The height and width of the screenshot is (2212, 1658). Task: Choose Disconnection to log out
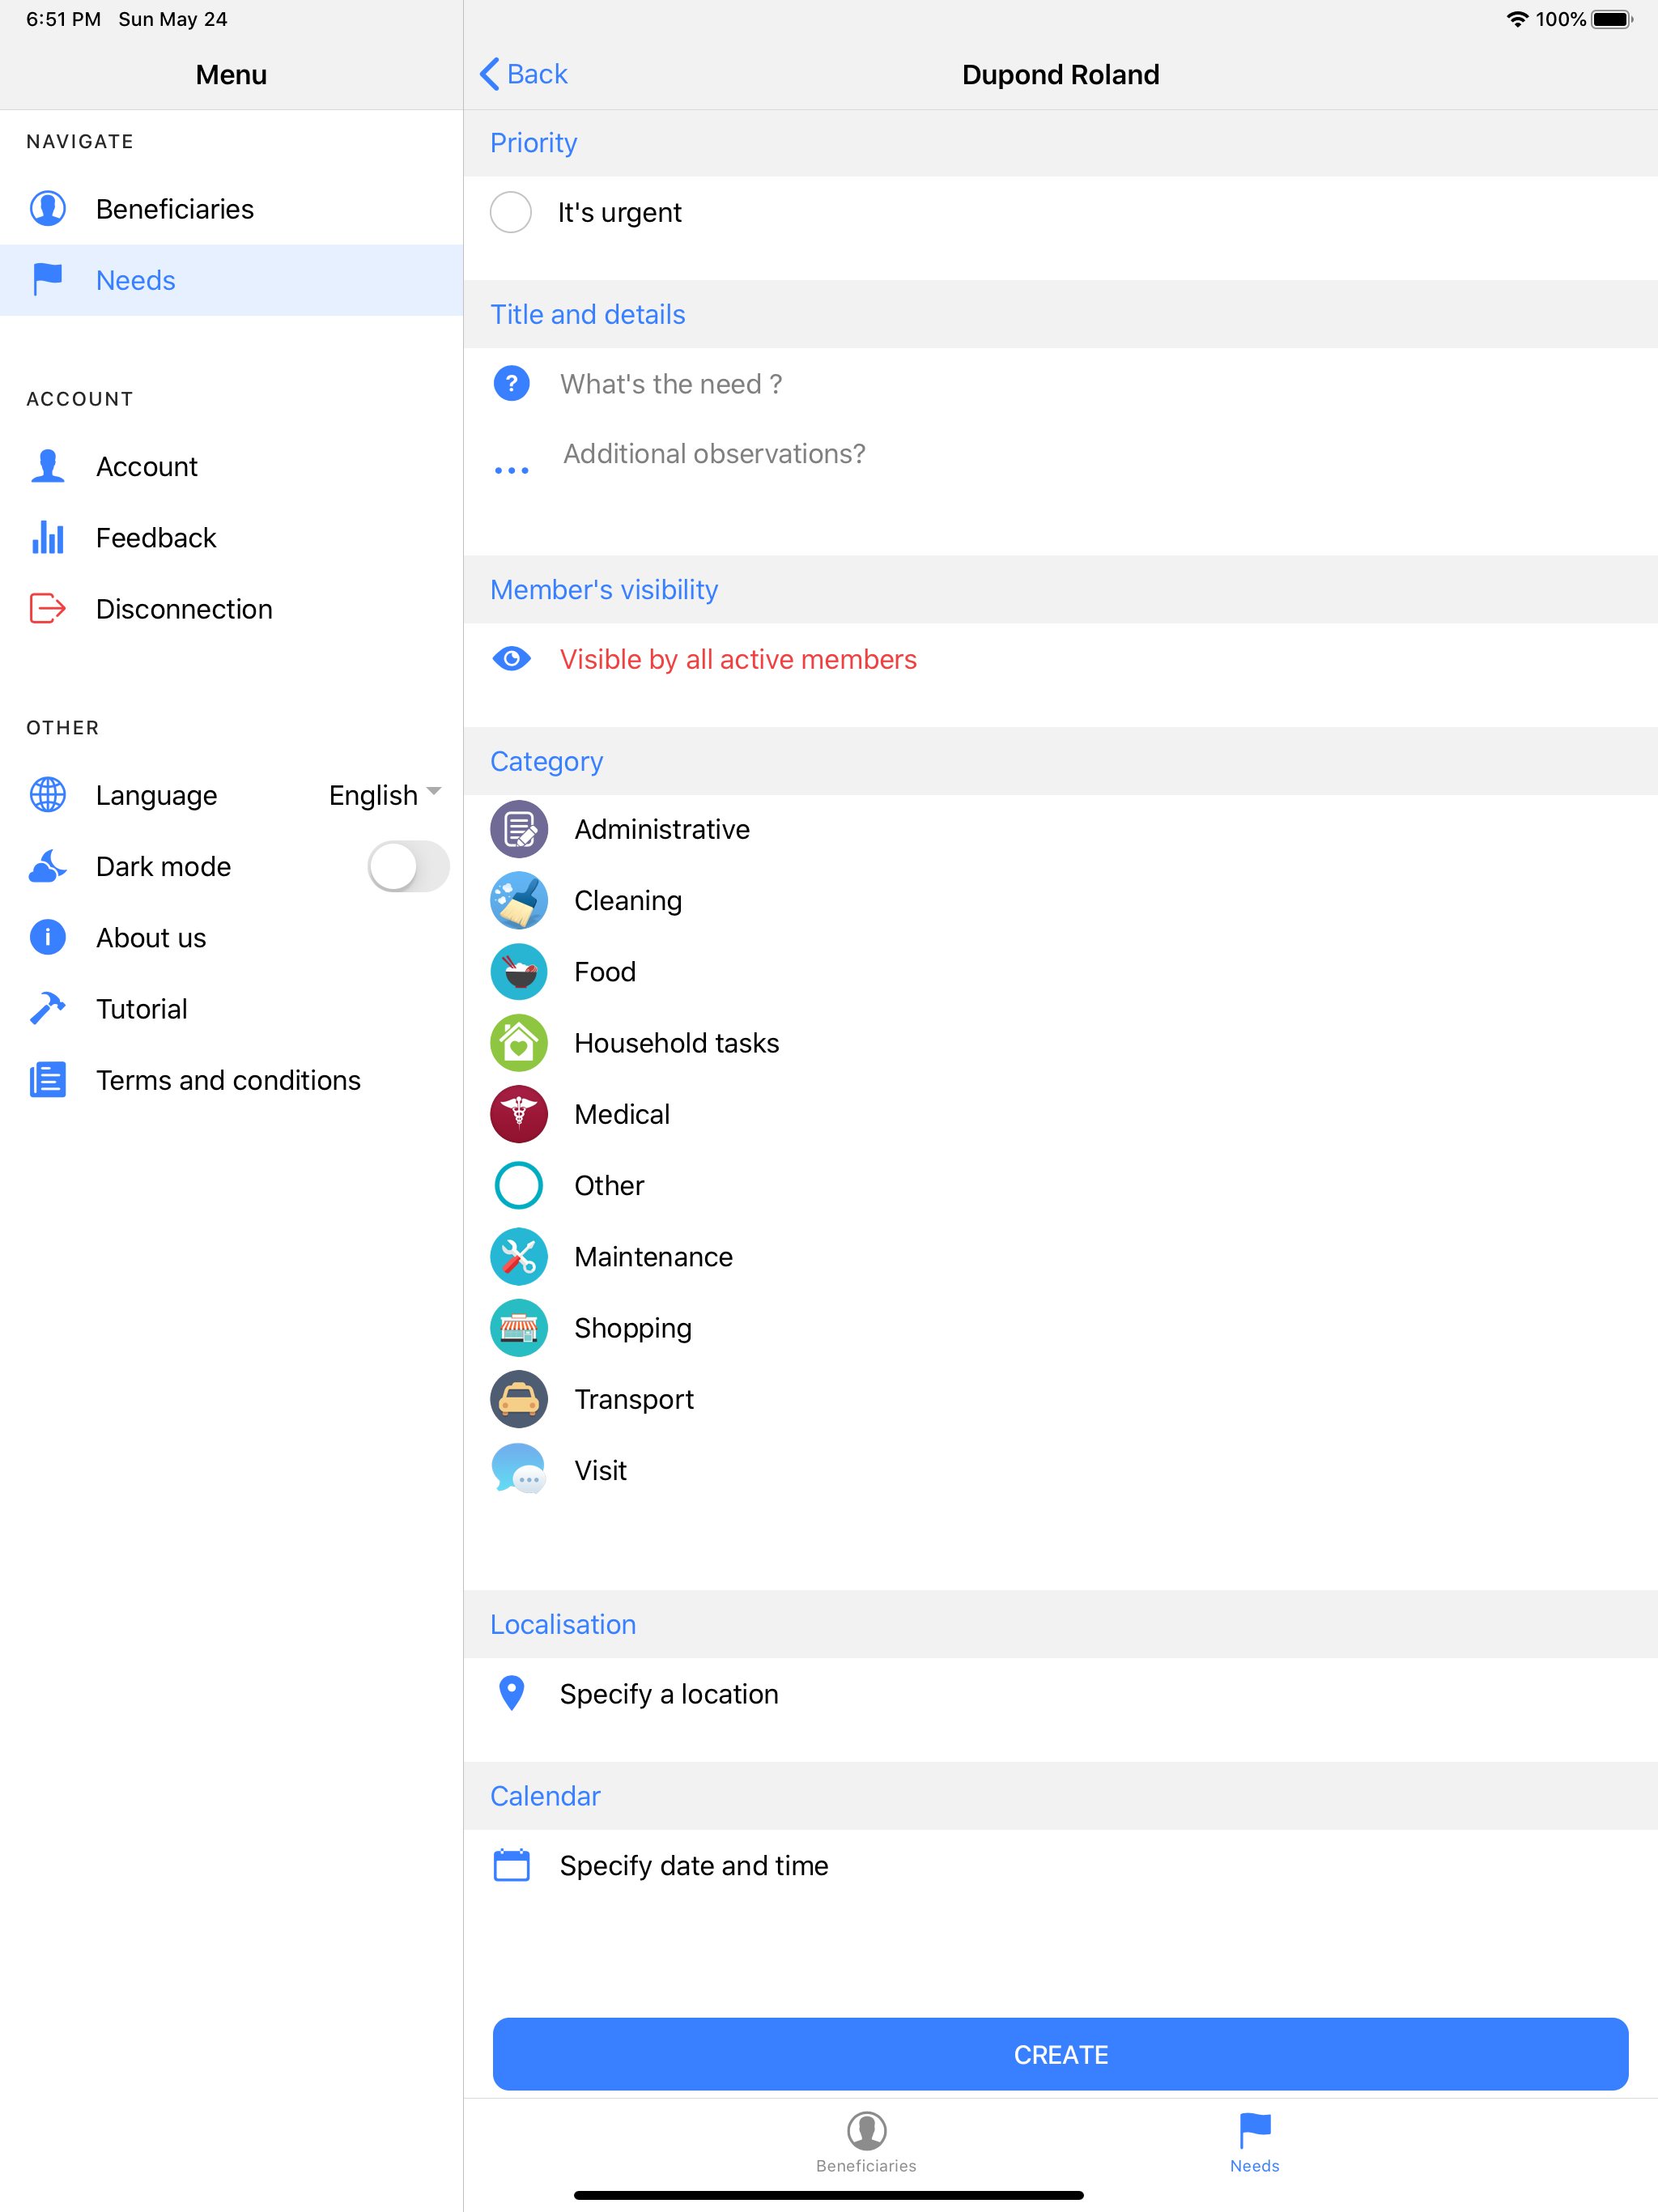point(231,608)
